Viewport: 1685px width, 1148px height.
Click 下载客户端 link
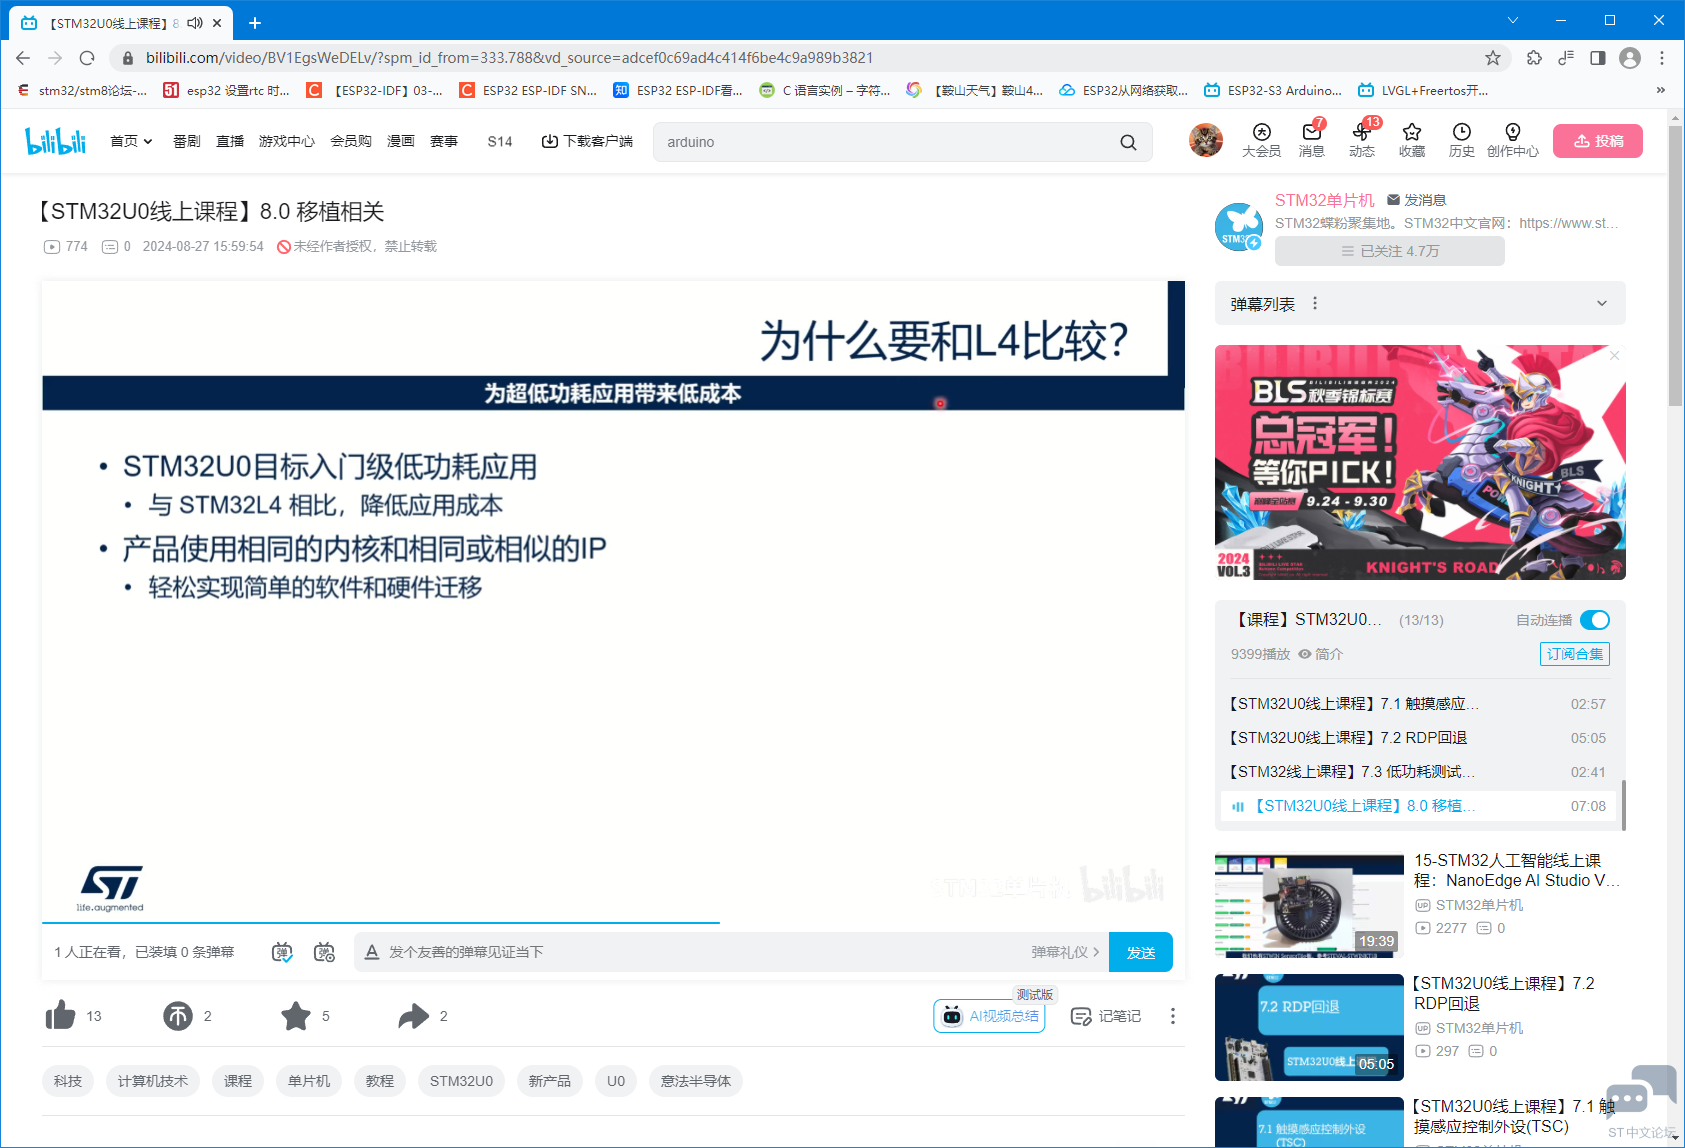[587, 141]
